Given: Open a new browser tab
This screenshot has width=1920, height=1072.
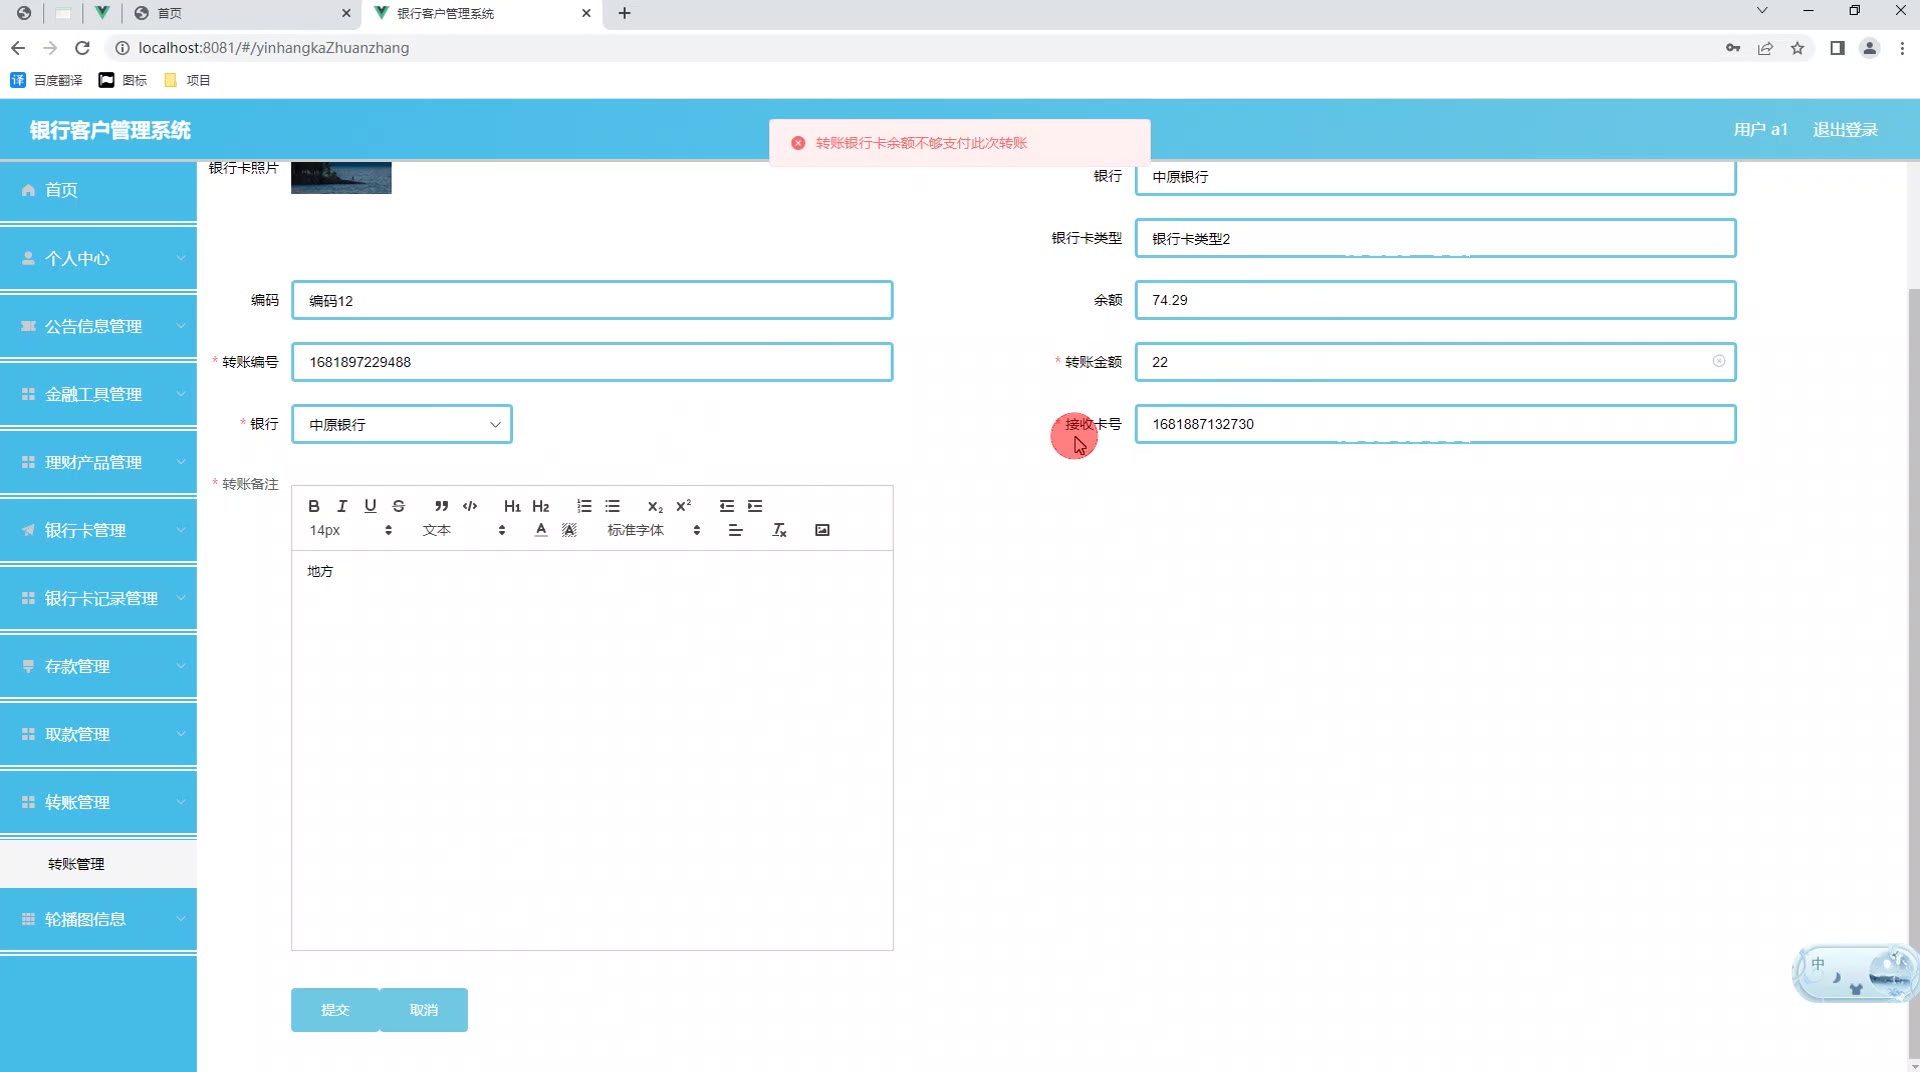Looking at the screenshot, I should (x=625, y=13).
